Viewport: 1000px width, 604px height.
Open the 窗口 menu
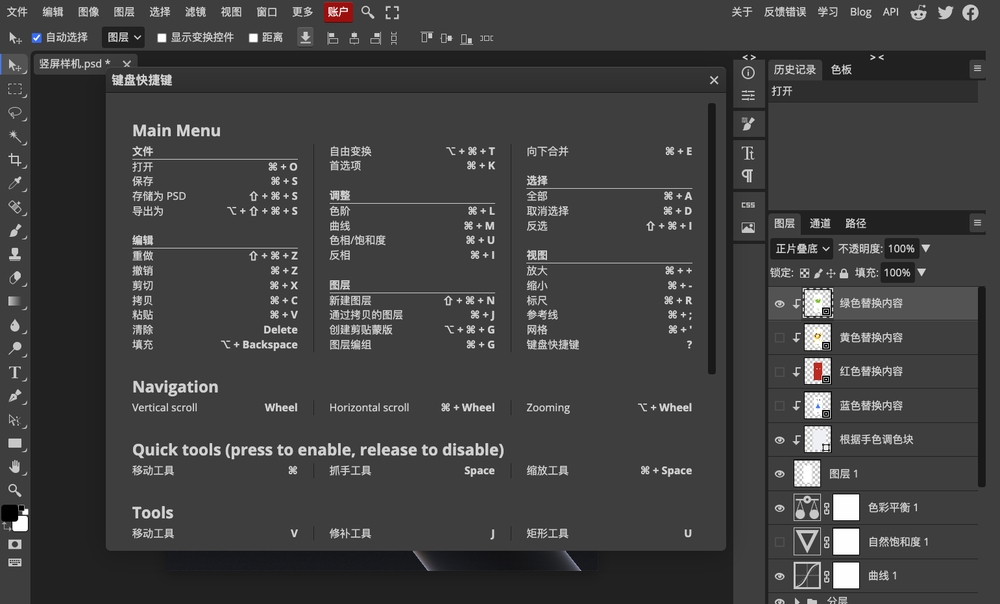[267, 12]
